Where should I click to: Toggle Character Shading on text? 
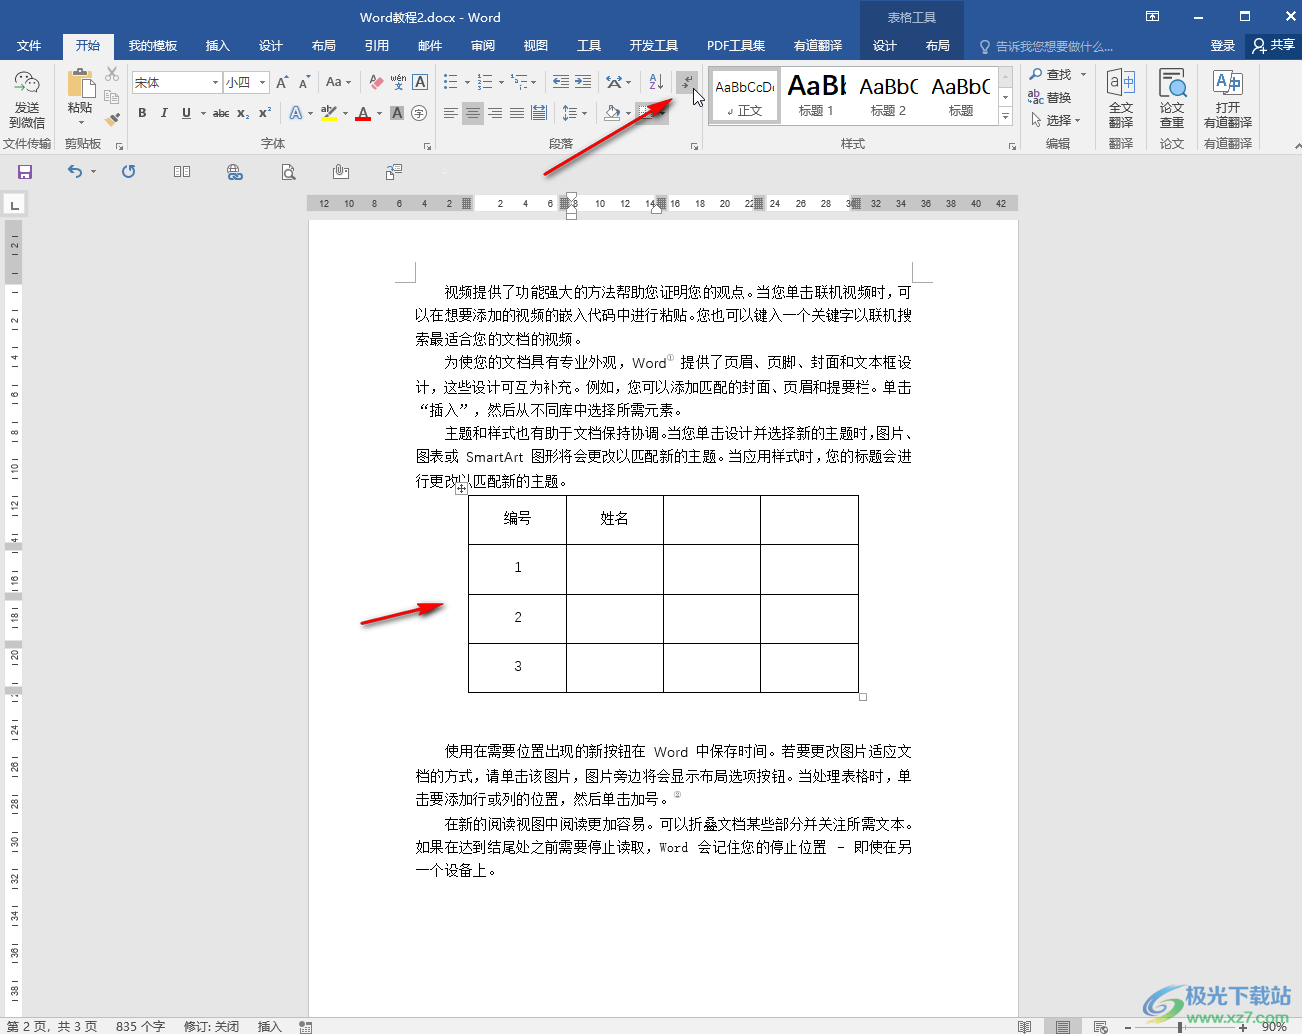pos(397,113)
